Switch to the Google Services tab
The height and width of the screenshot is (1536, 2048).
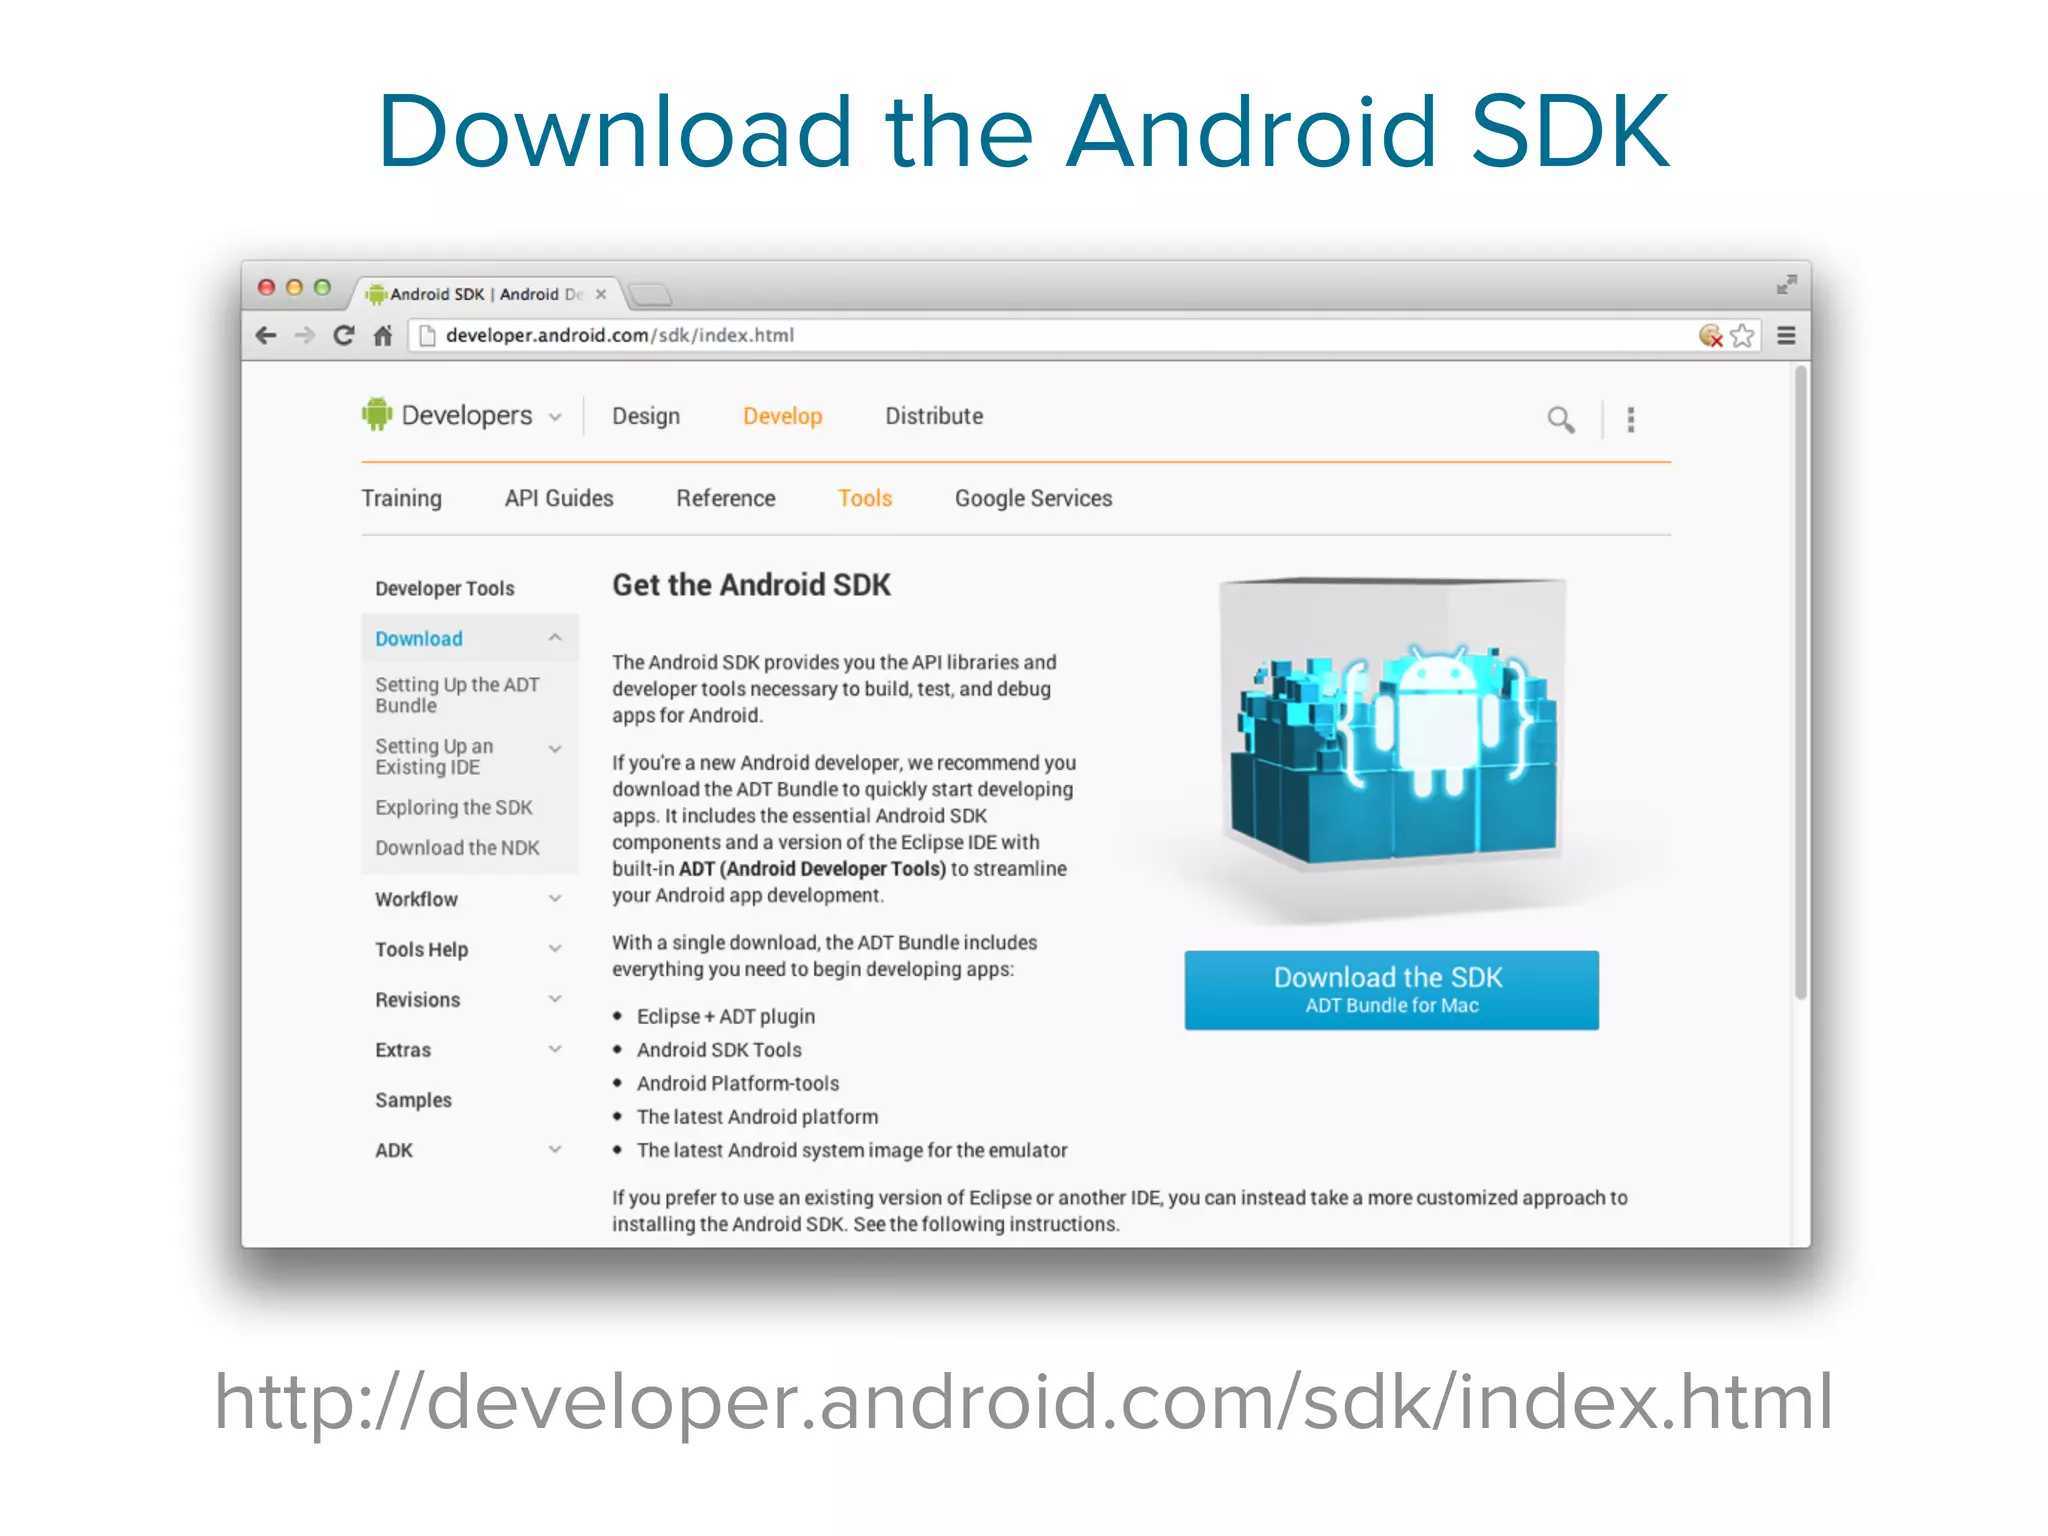[1033, 498]
